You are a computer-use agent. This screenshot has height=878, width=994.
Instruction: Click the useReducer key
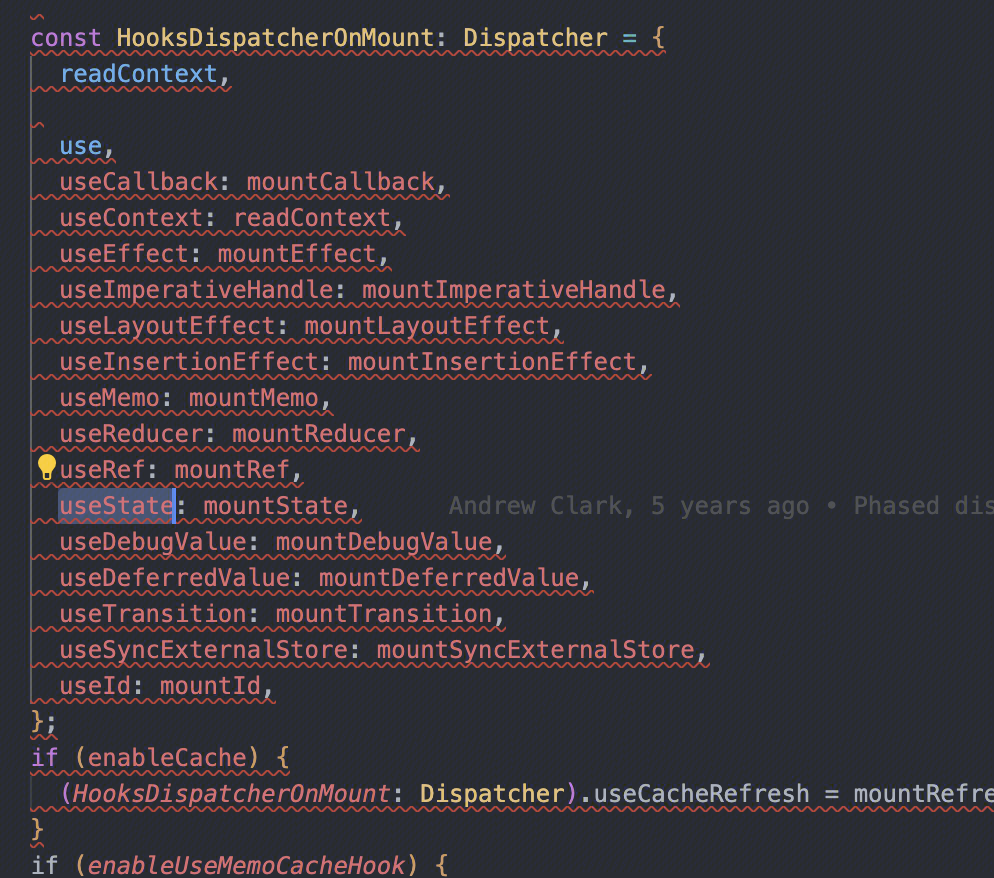pos(131,434)
